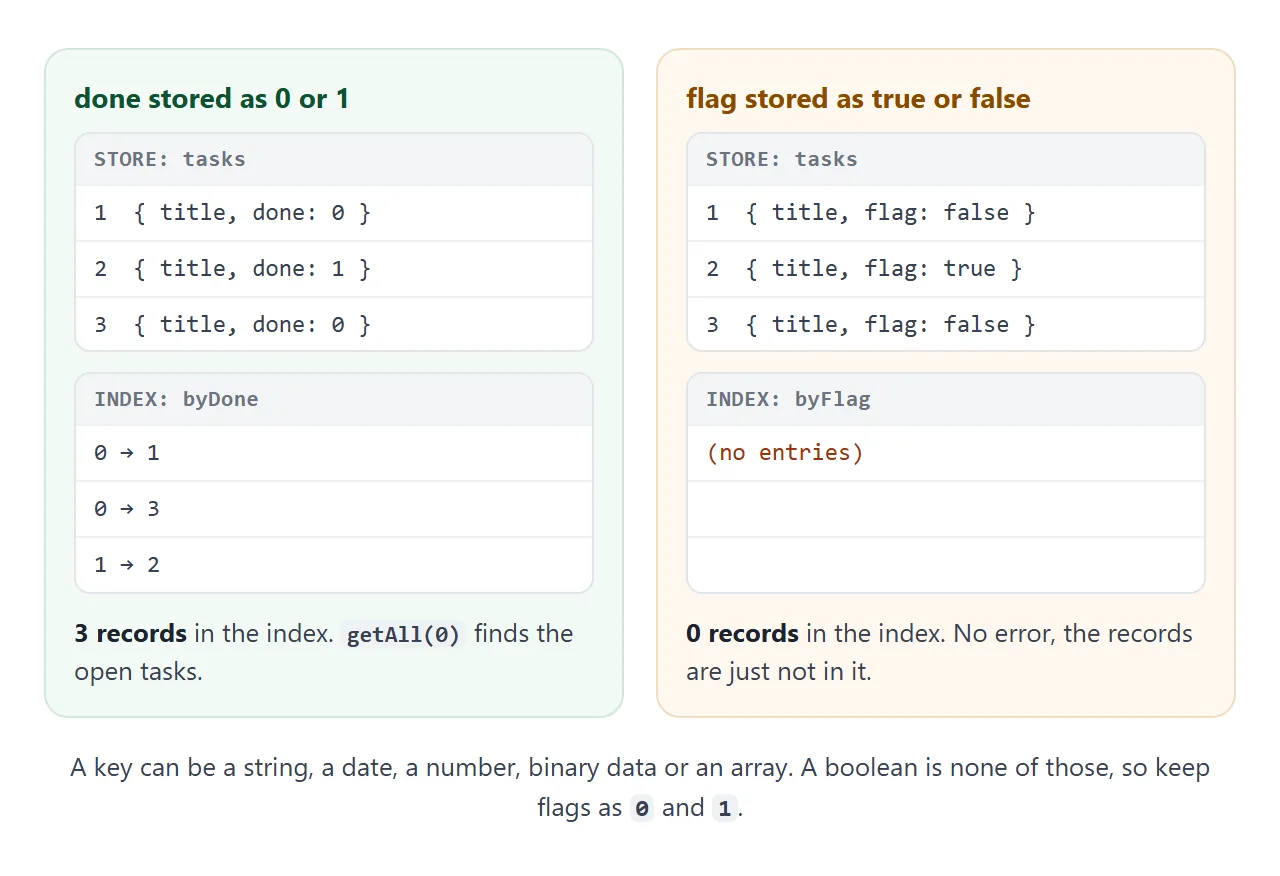The width and height of the screenshot is (1280, 876).
Task: Click the heading 'flag stored as true or false'
Action: coord(858,98)
